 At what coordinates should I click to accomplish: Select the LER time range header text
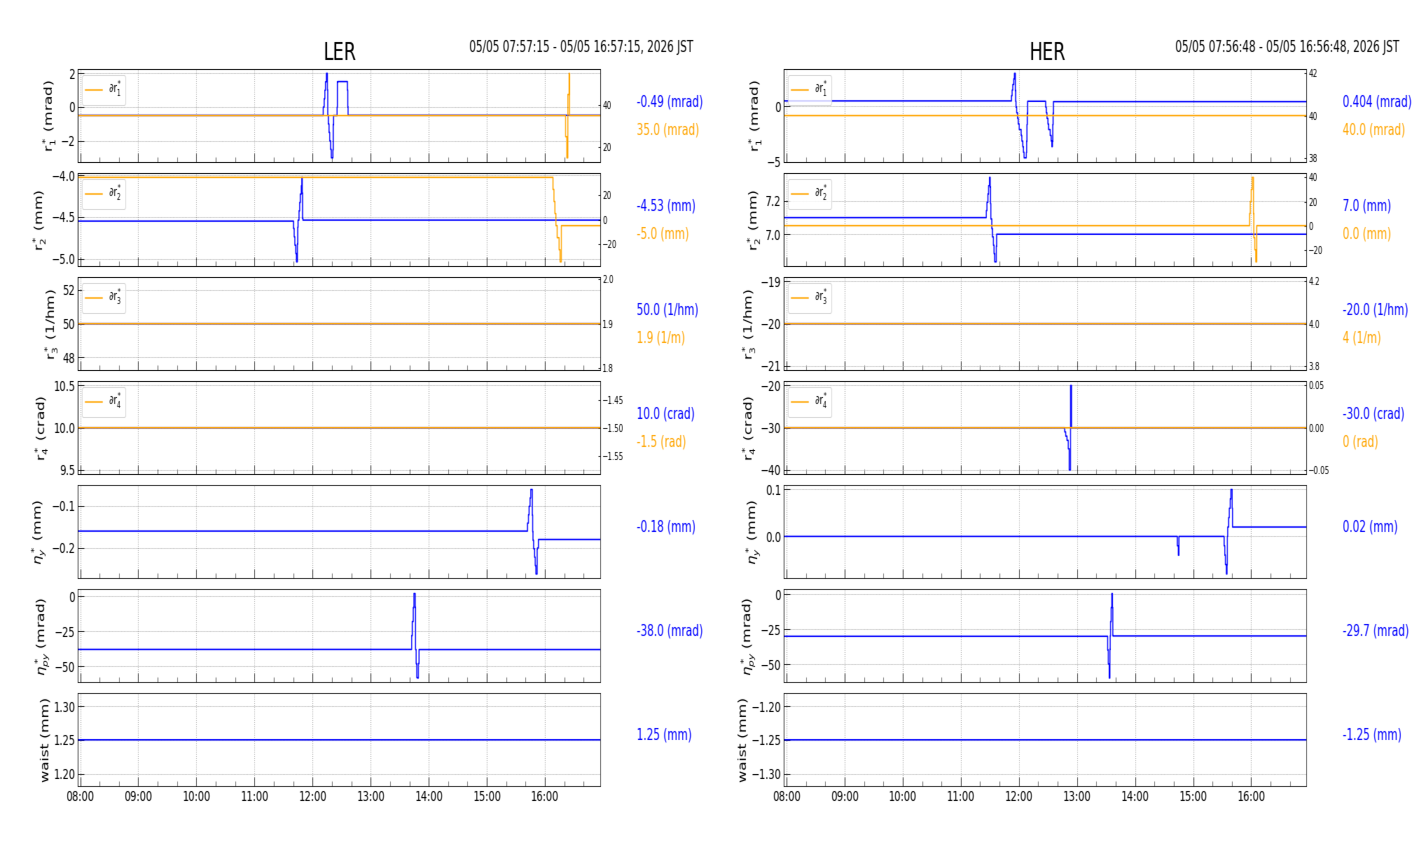coord(581,47)
